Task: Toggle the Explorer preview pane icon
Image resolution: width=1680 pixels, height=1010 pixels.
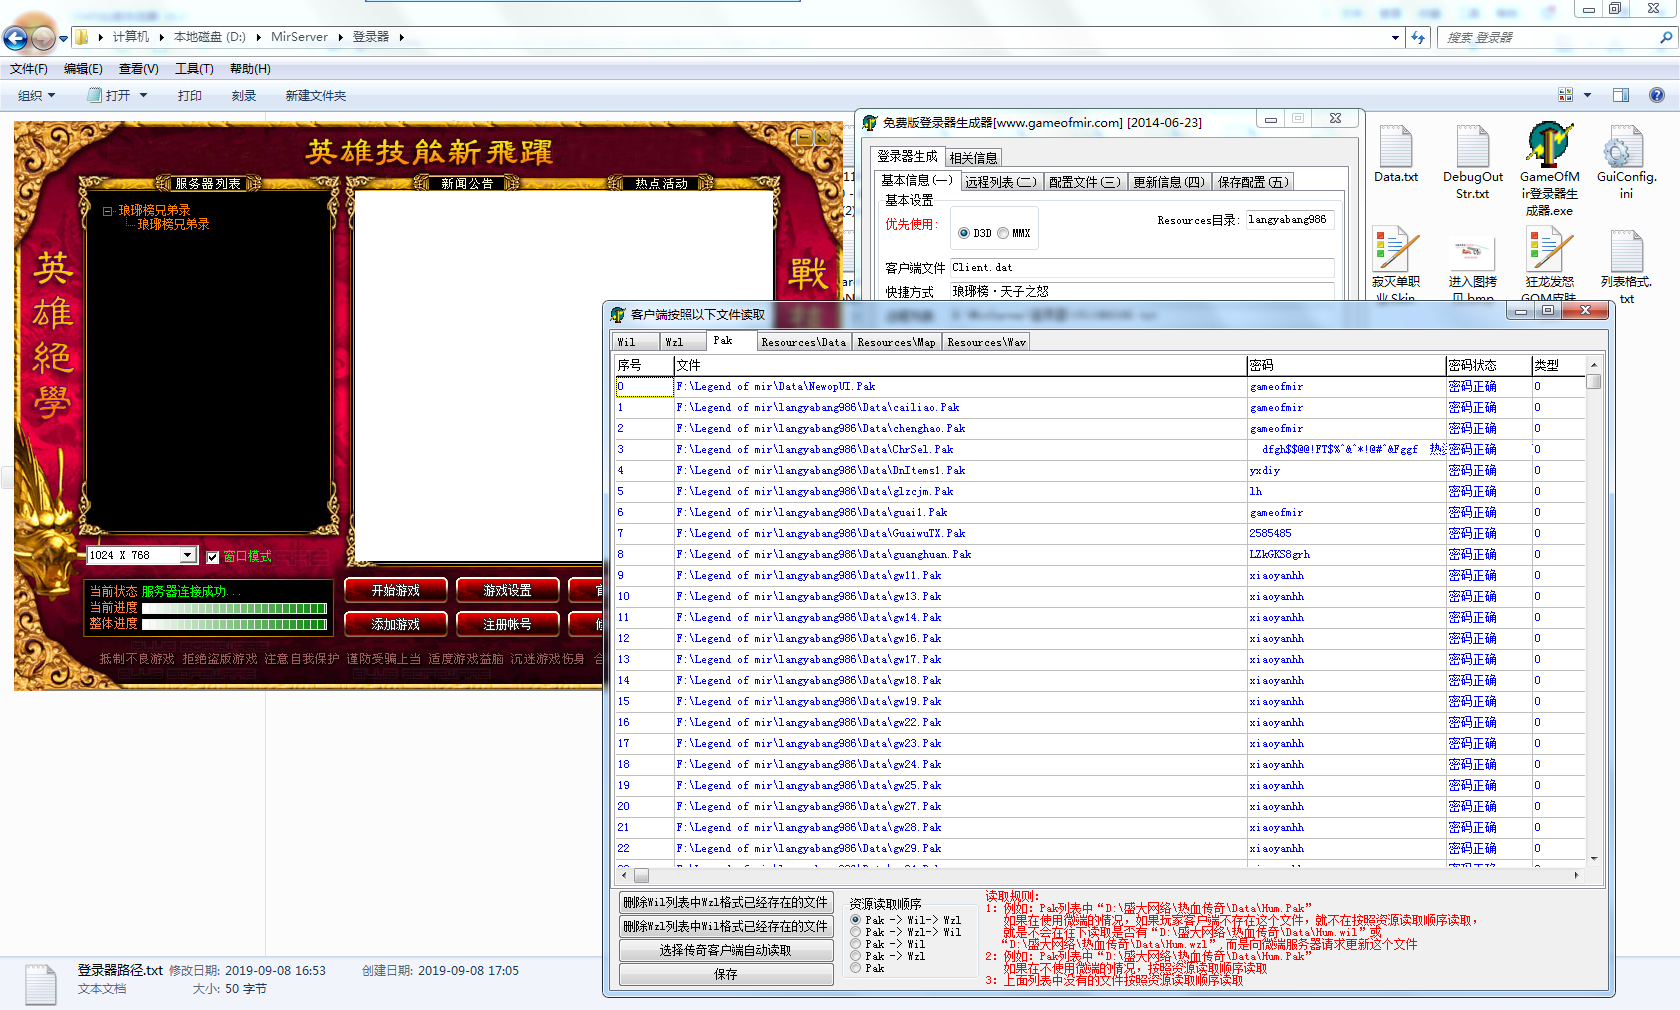Action: (x=1621, y=95)
